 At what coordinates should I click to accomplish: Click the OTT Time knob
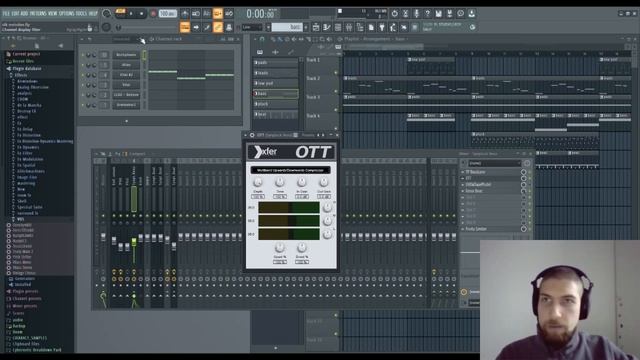[x=280, y=182]
